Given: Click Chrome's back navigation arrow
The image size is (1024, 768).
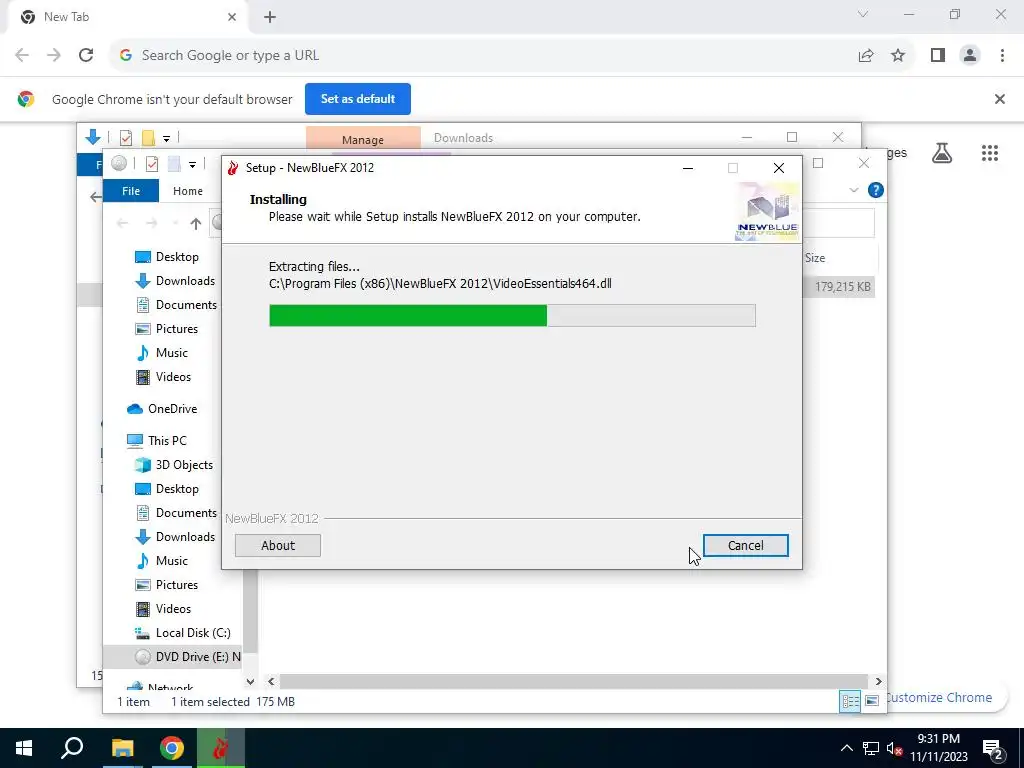Looking at the screenshot, I should pyautogui.click(x=22, y=56).
